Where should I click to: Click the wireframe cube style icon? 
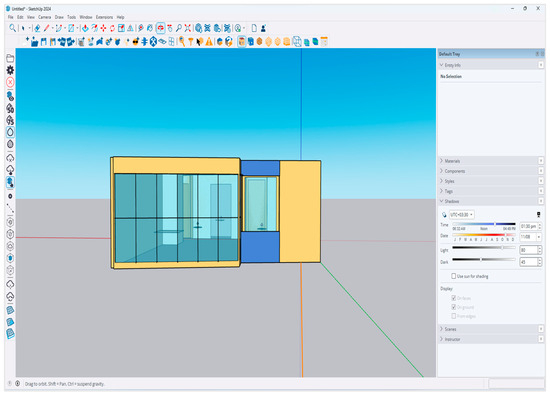[297, 42]
